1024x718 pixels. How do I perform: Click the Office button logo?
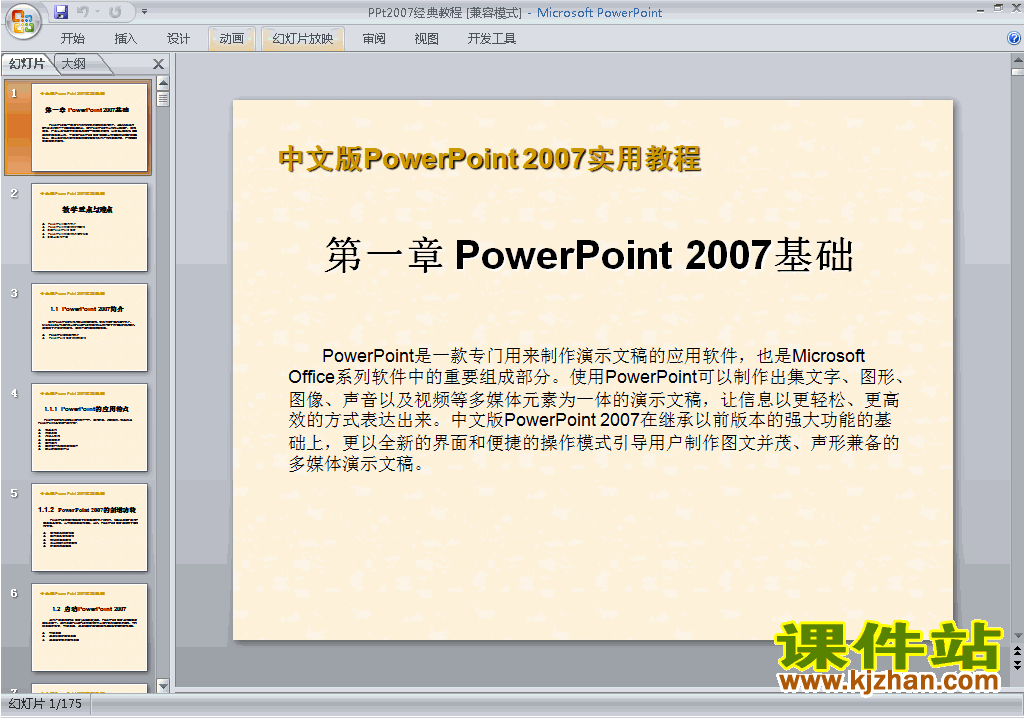tap(23, 21)
